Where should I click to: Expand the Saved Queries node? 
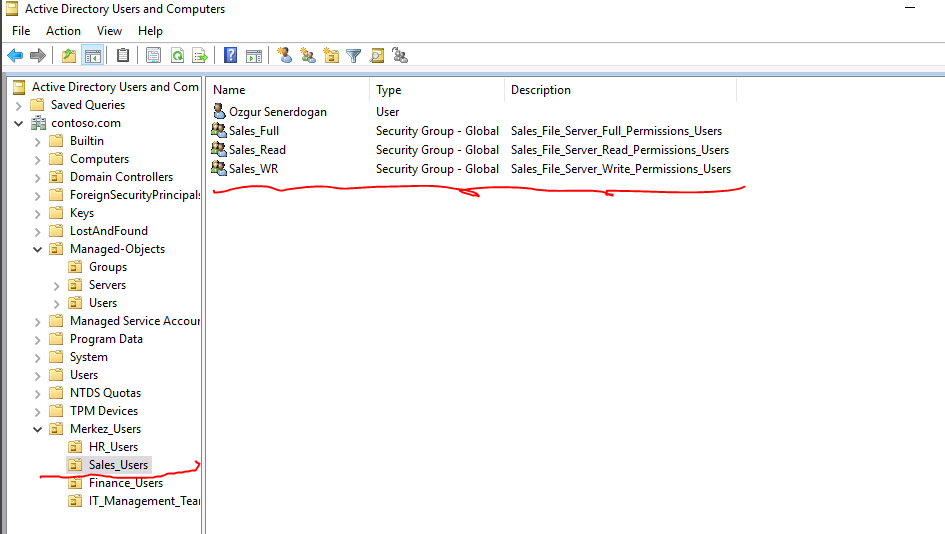19,106
